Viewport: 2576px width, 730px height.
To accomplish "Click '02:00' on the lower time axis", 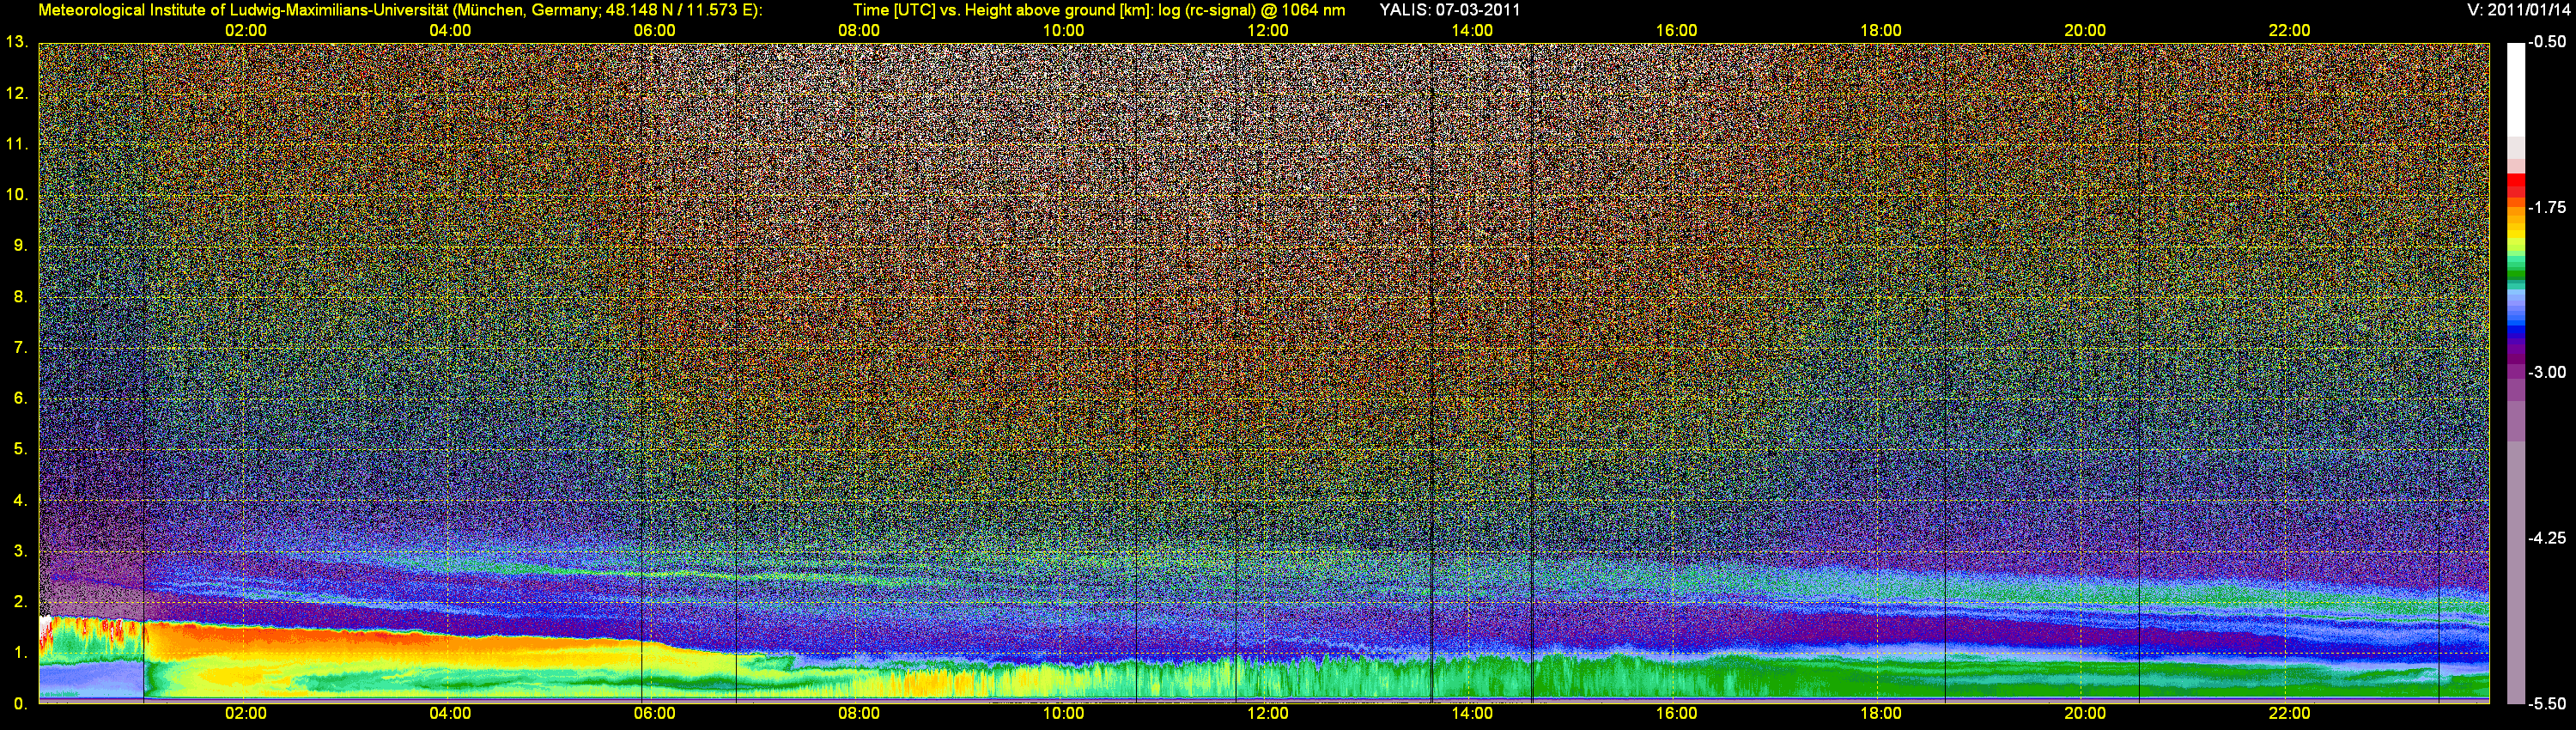I will [x=245, y=713].
